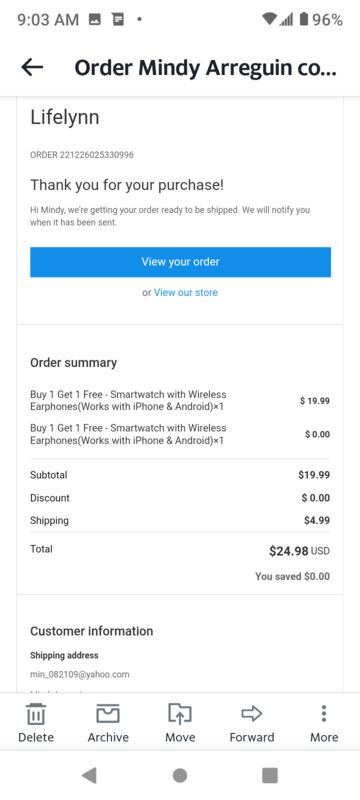Tap the note notification icon in status bar
360x800 pixels.
[x=118, y=20]
